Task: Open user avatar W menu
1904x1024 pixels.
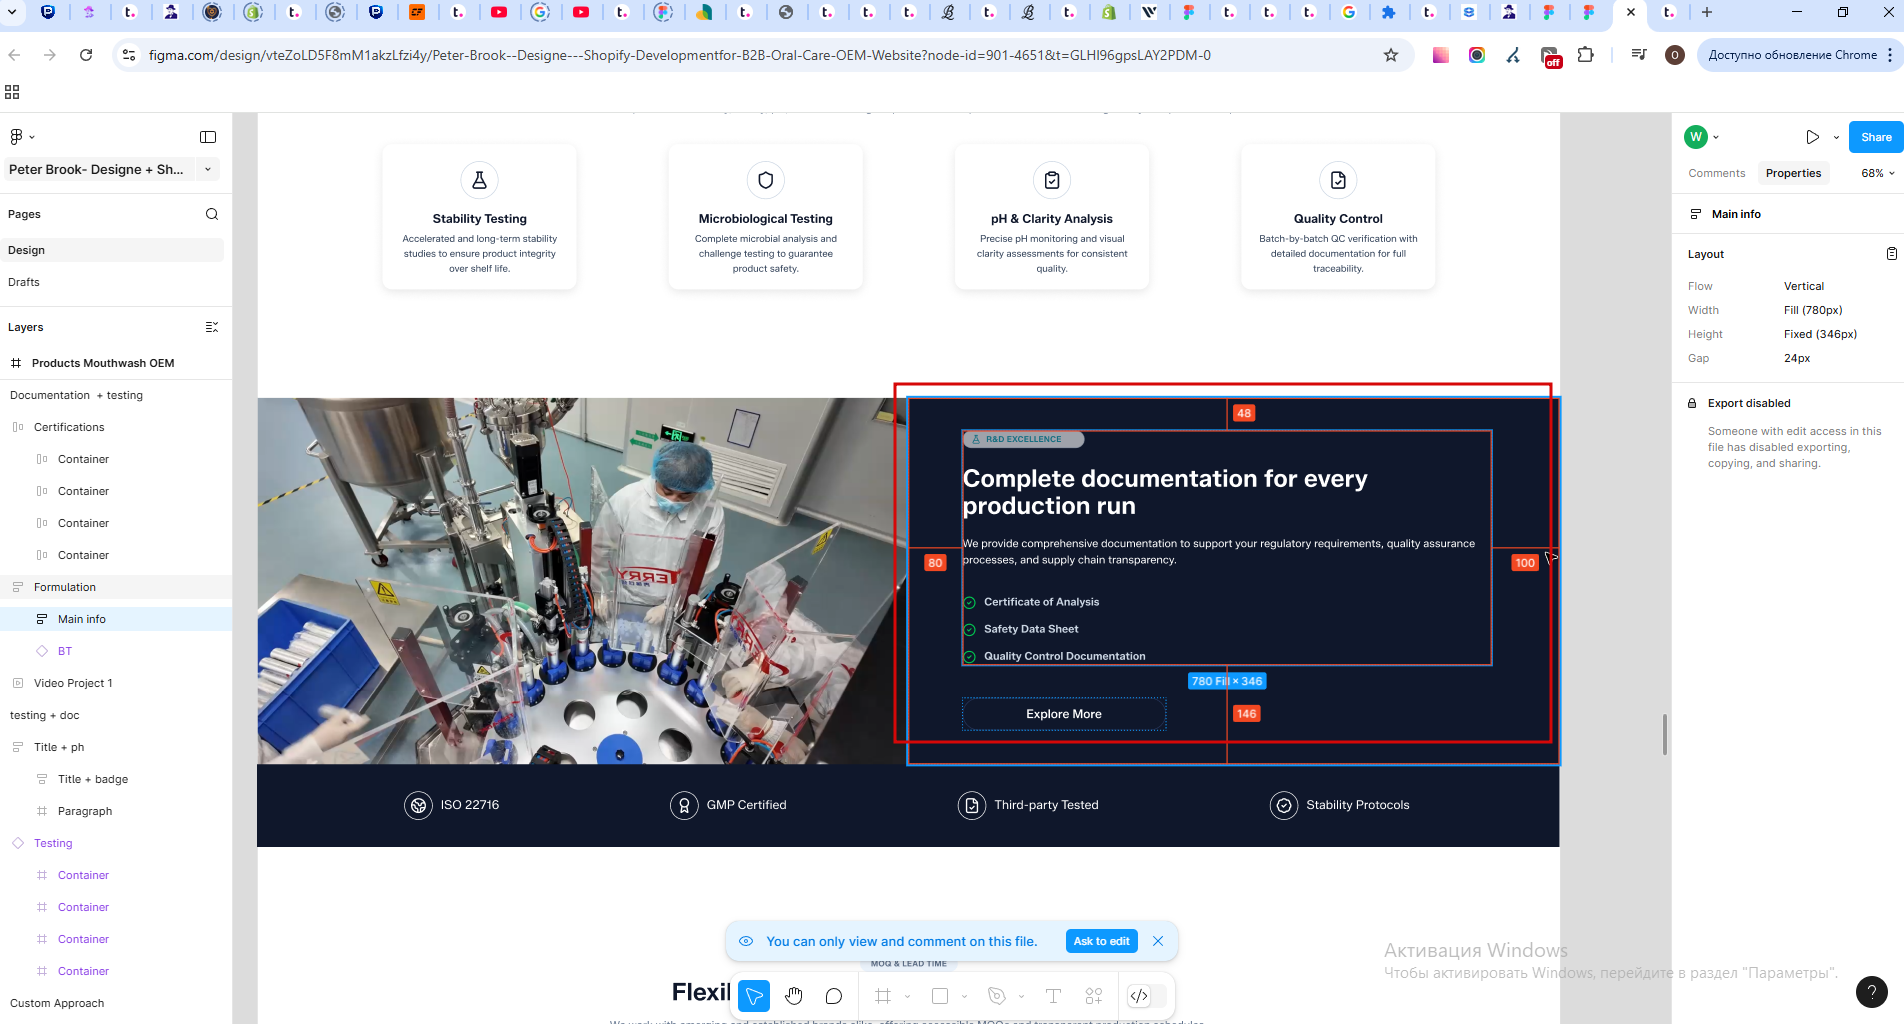Action: click(x=1701, y=137)
